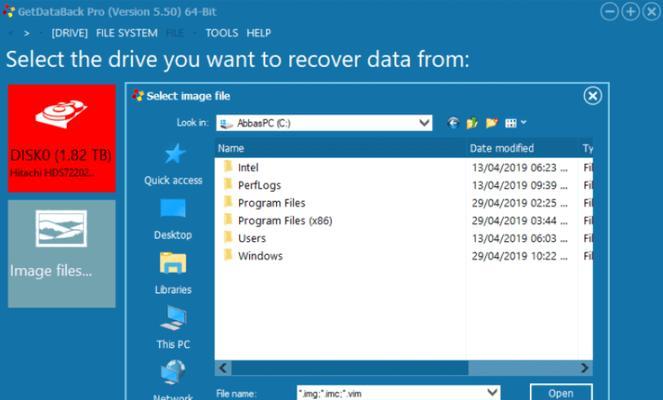Click the forward arrow in the menu bar
The width and height of the screenshot is (663, 400).
click(27, 33)
